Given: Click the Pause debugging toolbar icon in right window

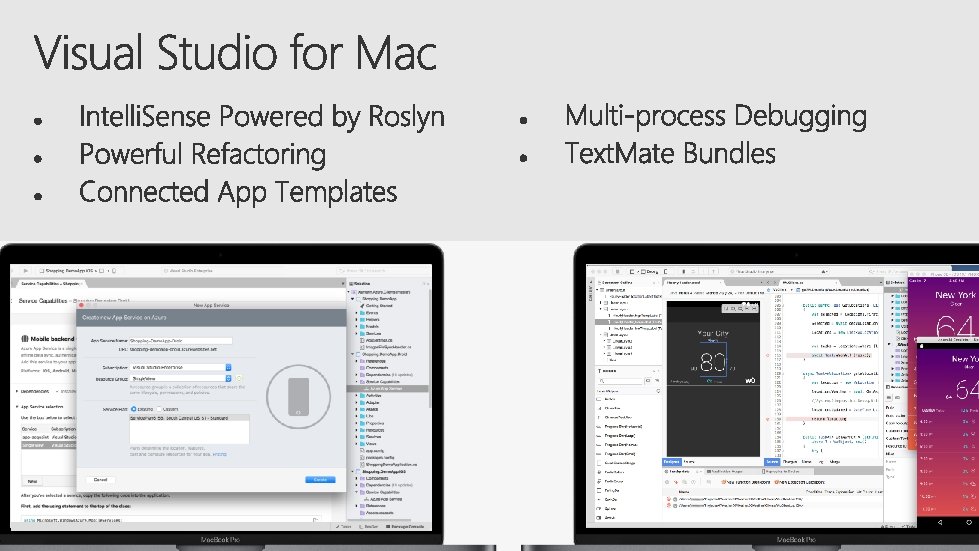Looking at the screenshot, I should pos(684,271).
